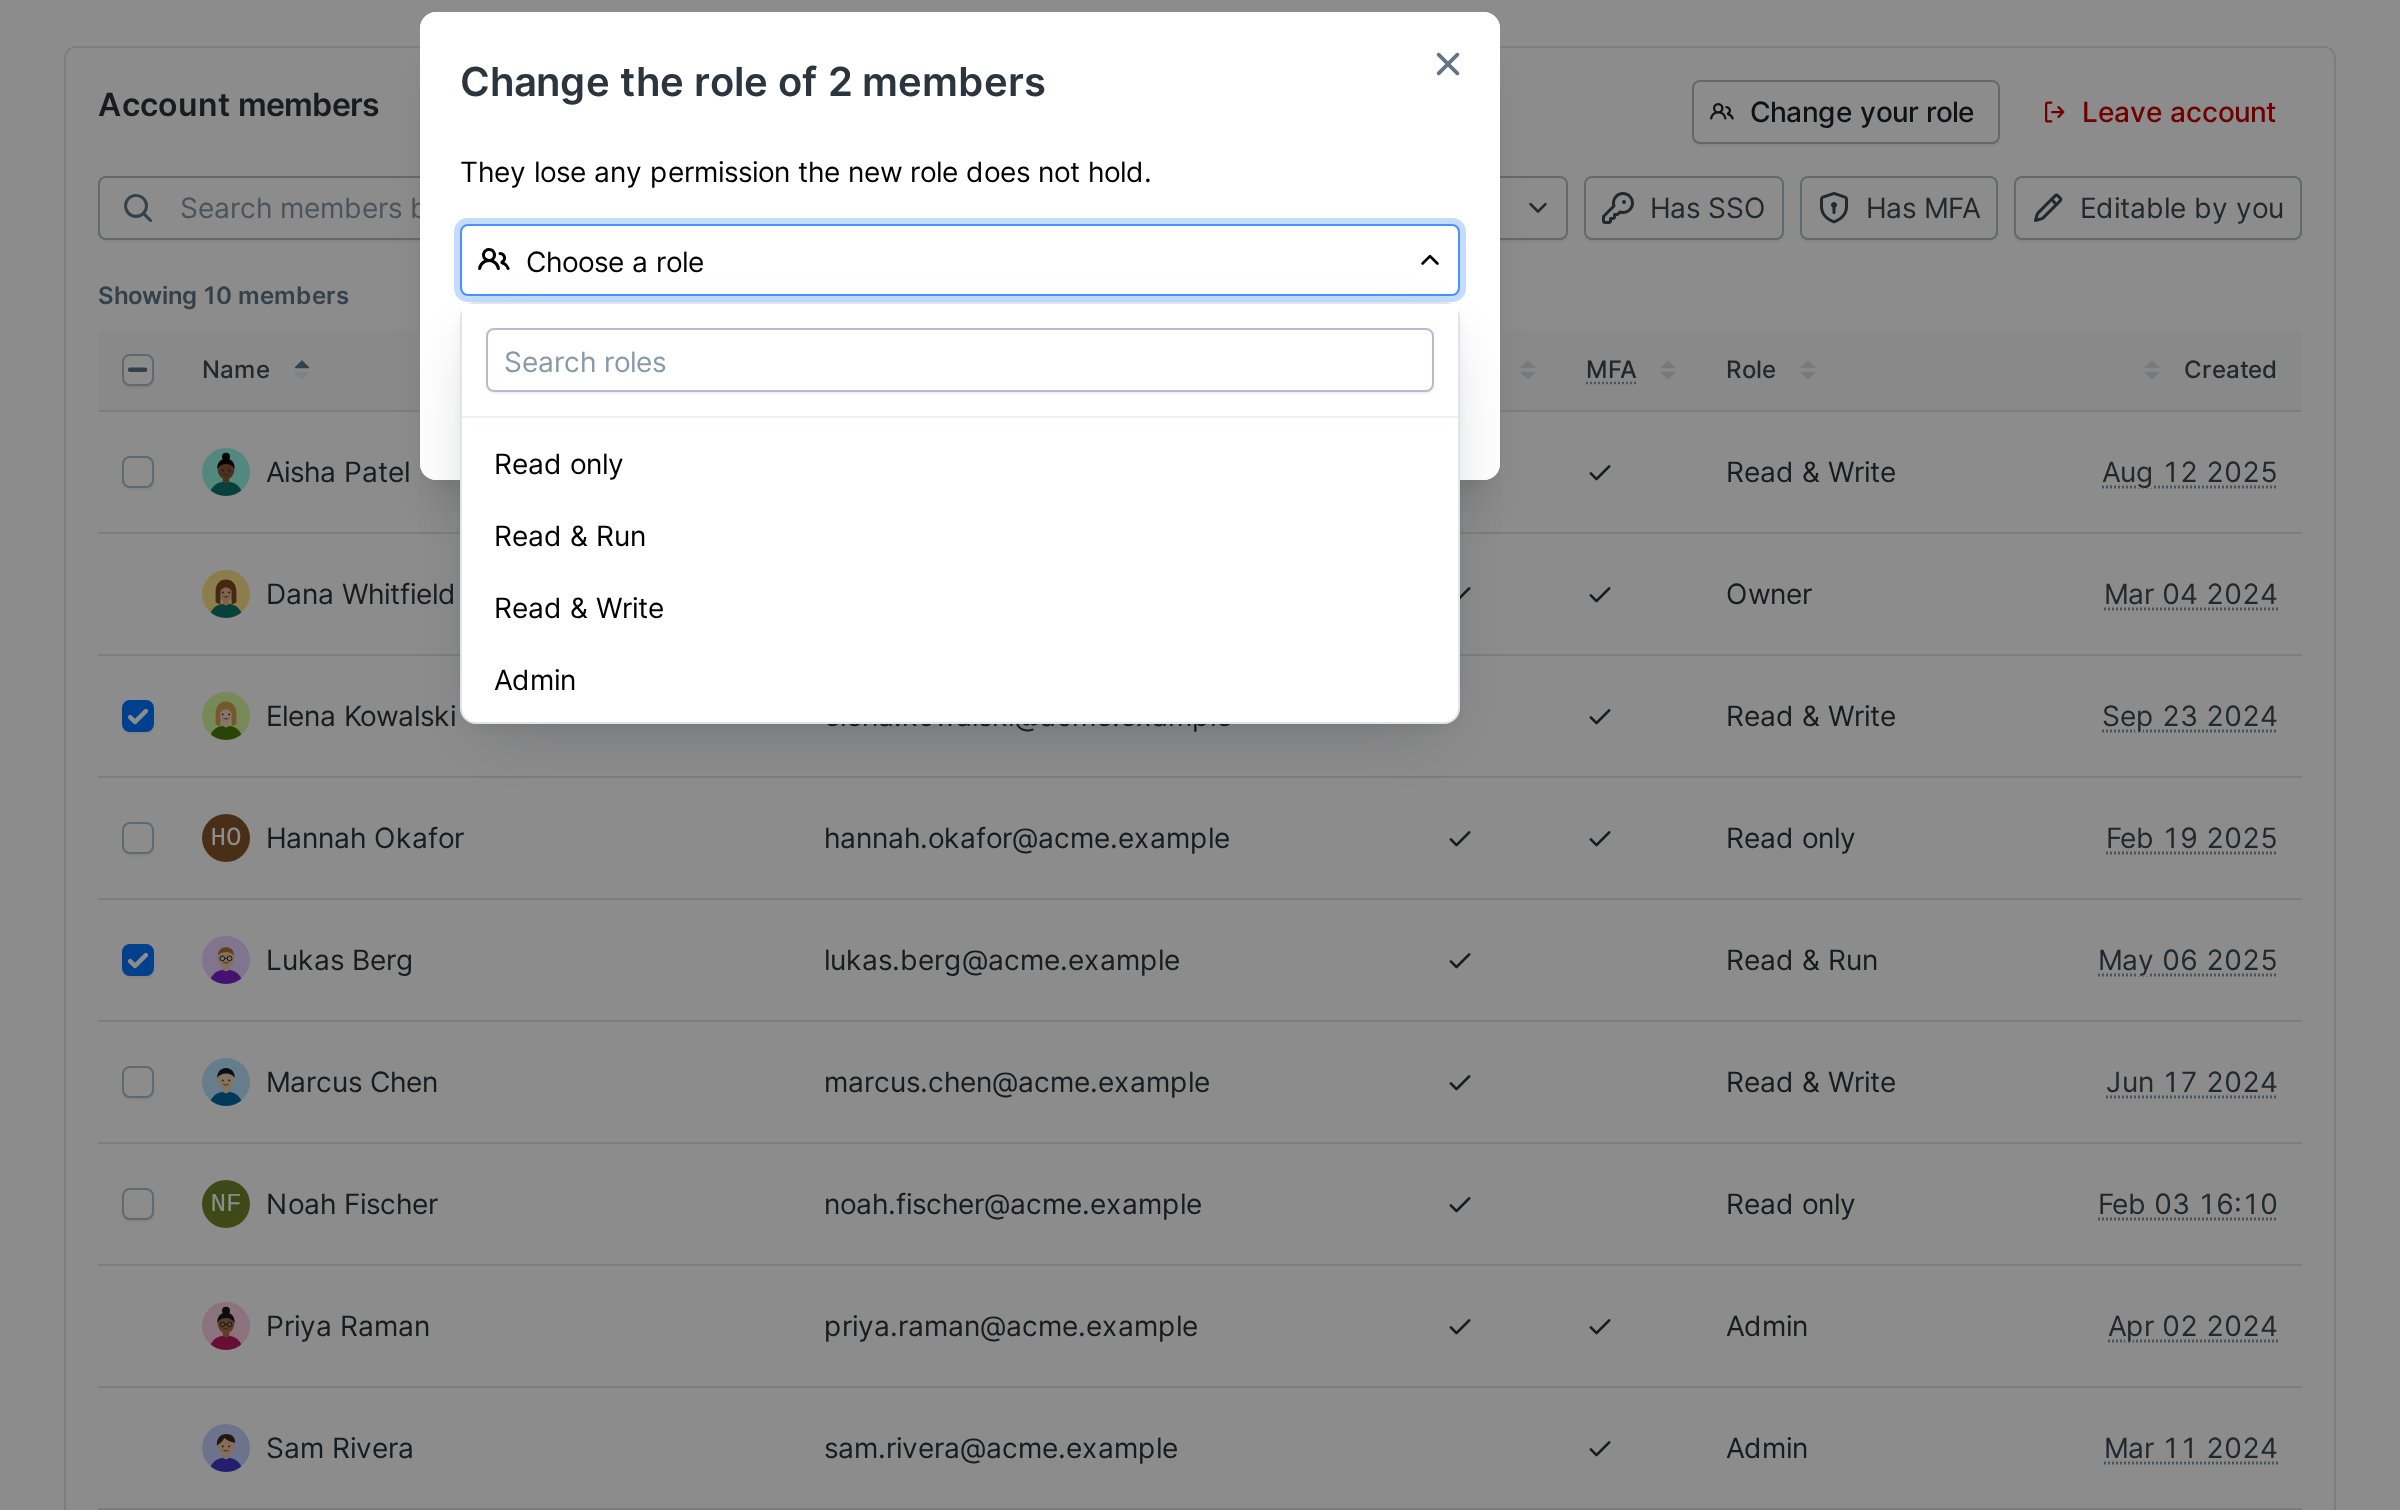Click the pencil icon on Editable by you
The height and width of the screenshot is (1510, 2400).
[x=2047, y=208]
